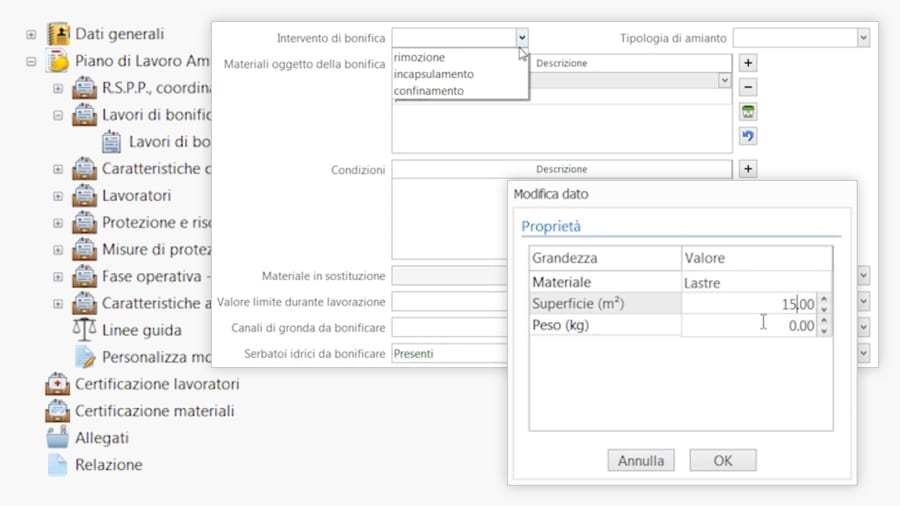
Task: Open the Allegati basket icon
Action: (58, 438)
